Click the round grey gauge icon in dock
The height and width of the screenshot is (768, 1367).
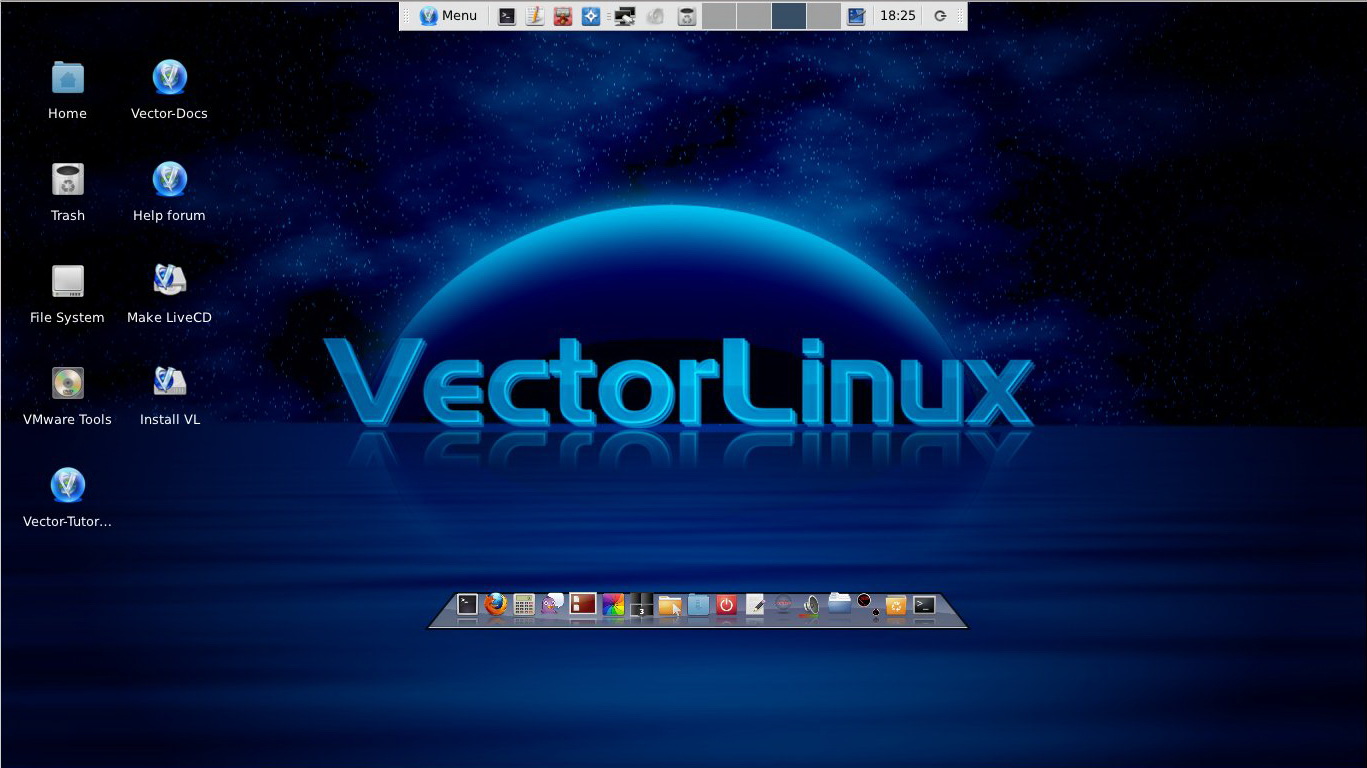coord(784,604)
